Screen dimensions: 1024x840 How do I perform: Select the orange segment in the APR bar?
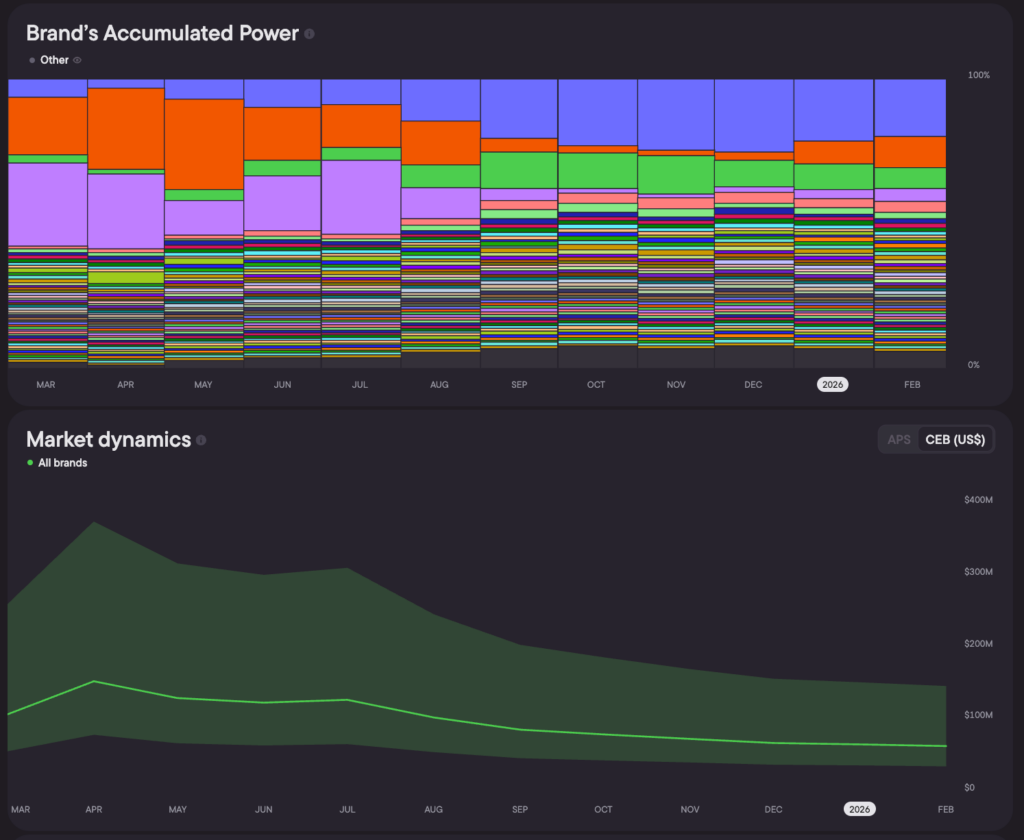(126, 128)
